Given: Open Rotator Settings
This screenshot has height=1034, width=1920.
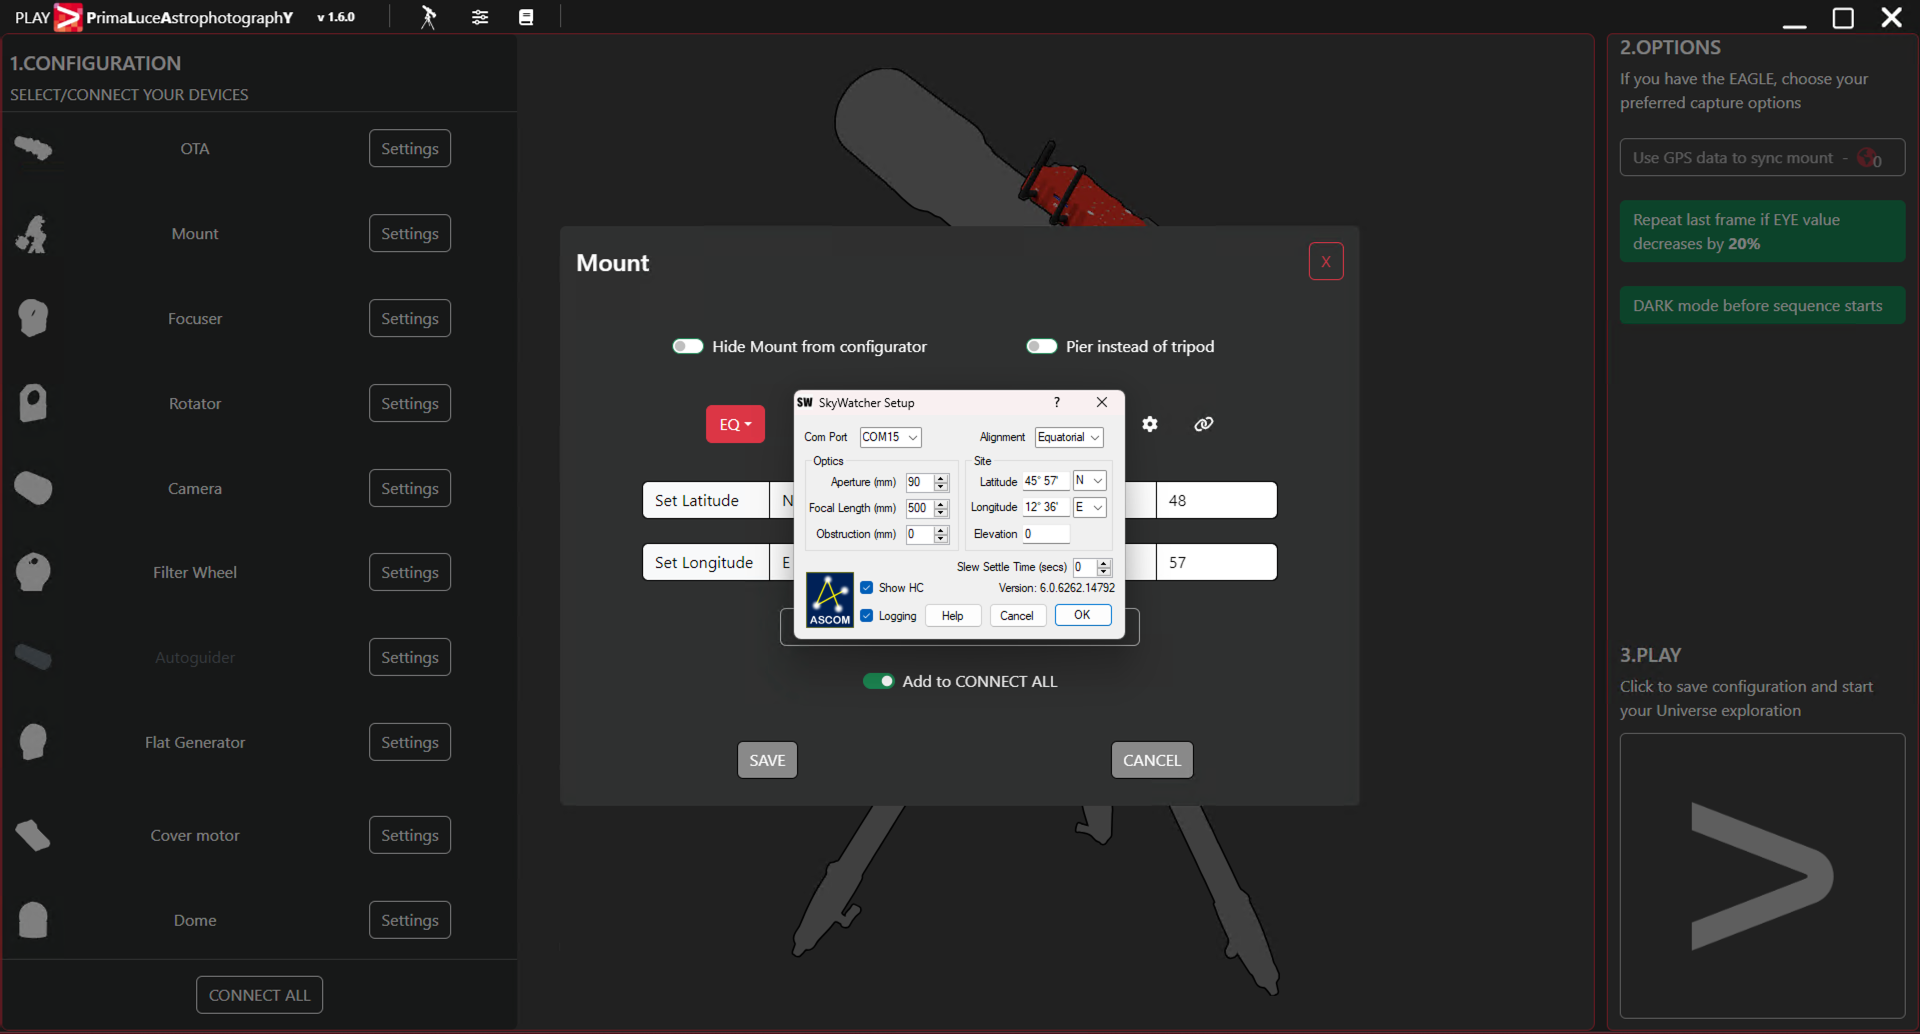Looking at the screenshot, I should pyautogui.click(x=410, y=403).
